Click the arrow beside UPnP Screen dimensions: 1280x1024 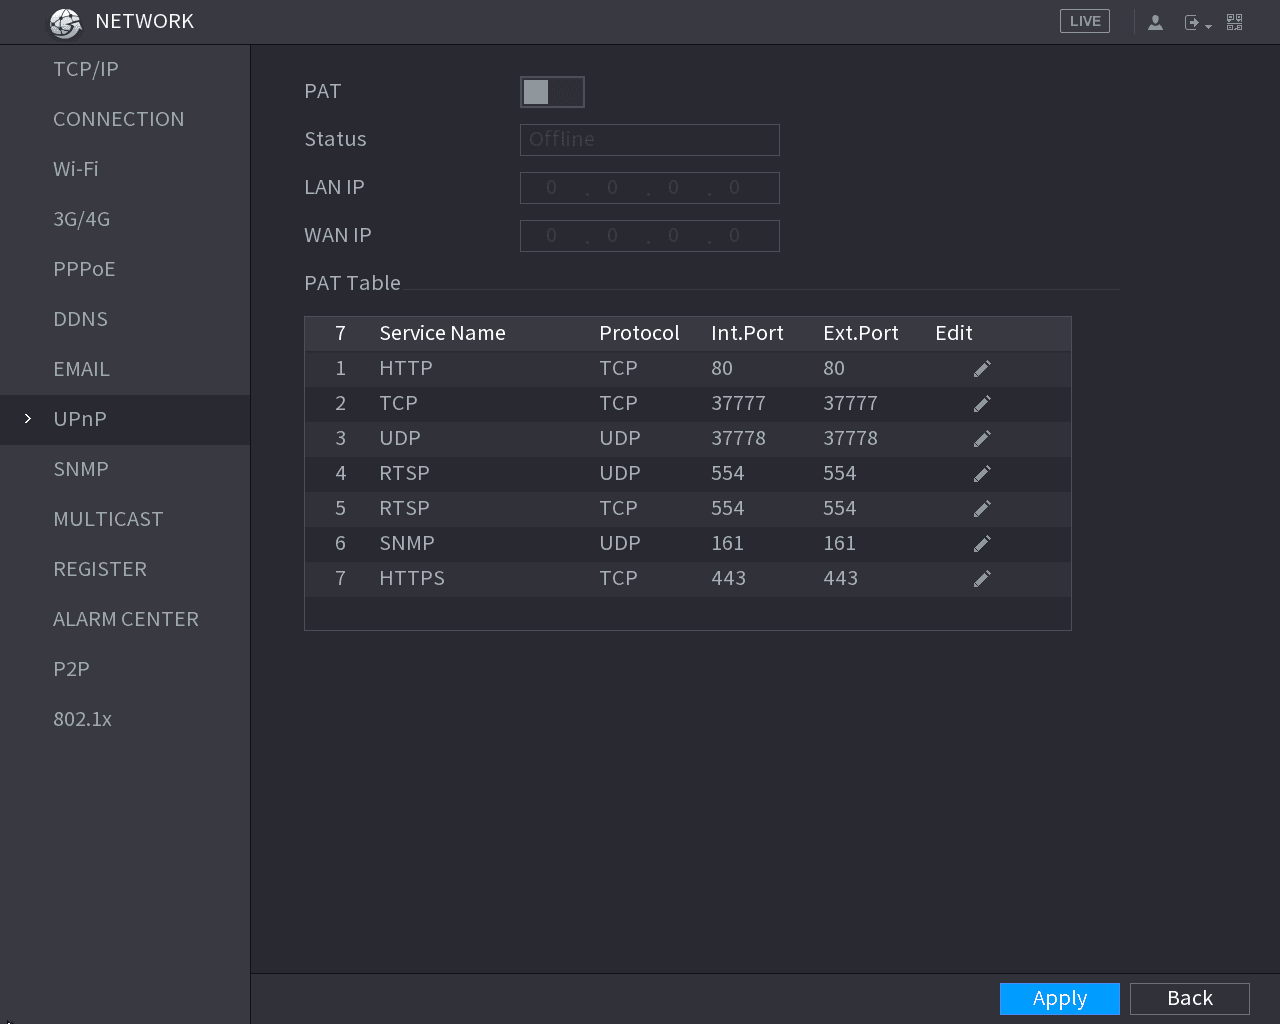28,419
